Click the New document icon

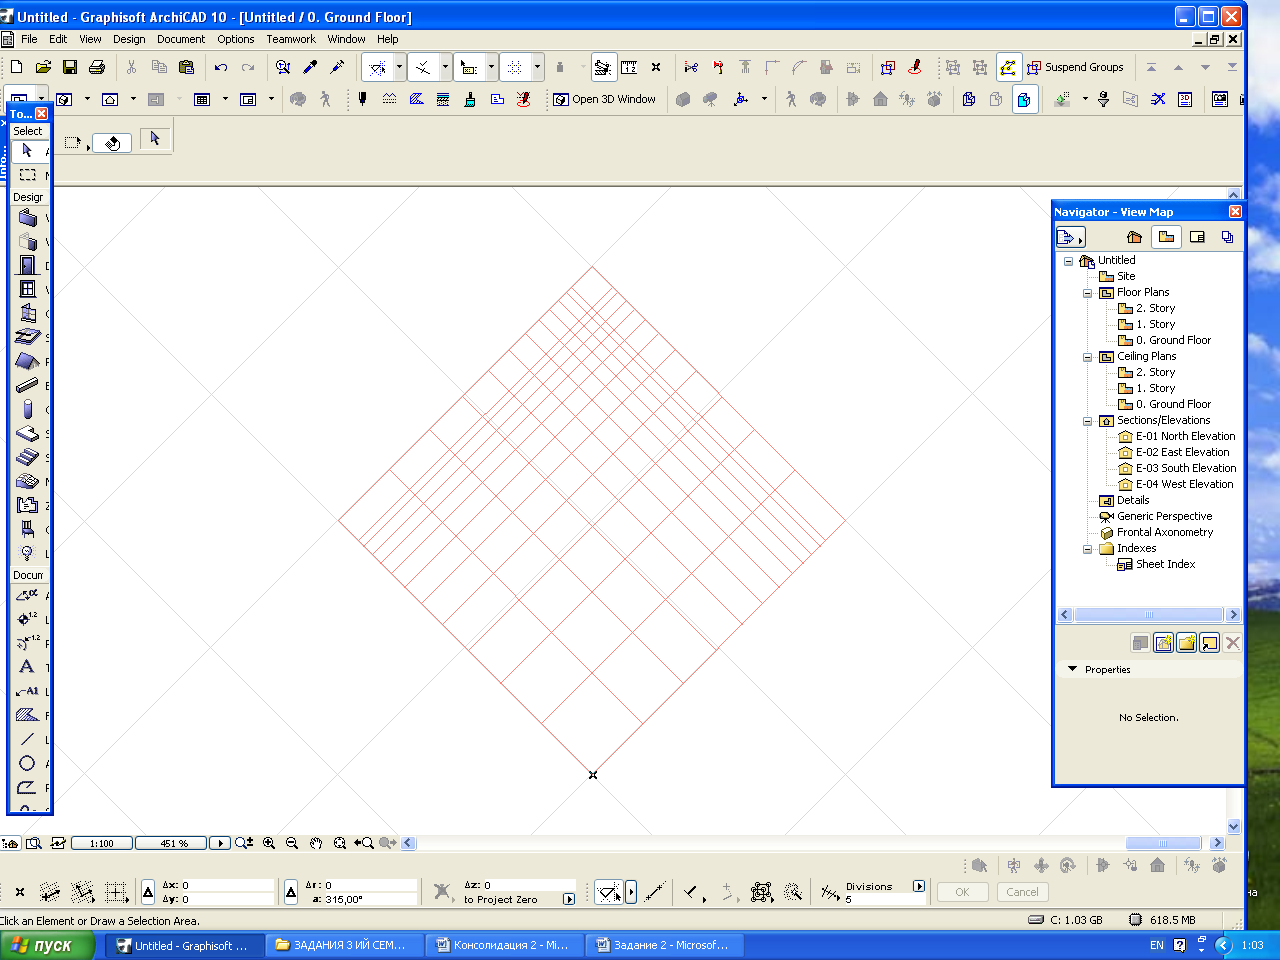point(16,67)
